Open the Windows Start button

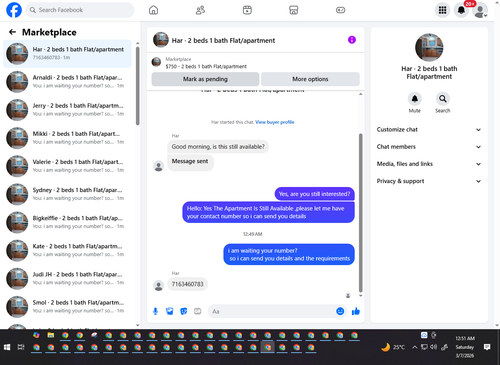click(7, 347)
